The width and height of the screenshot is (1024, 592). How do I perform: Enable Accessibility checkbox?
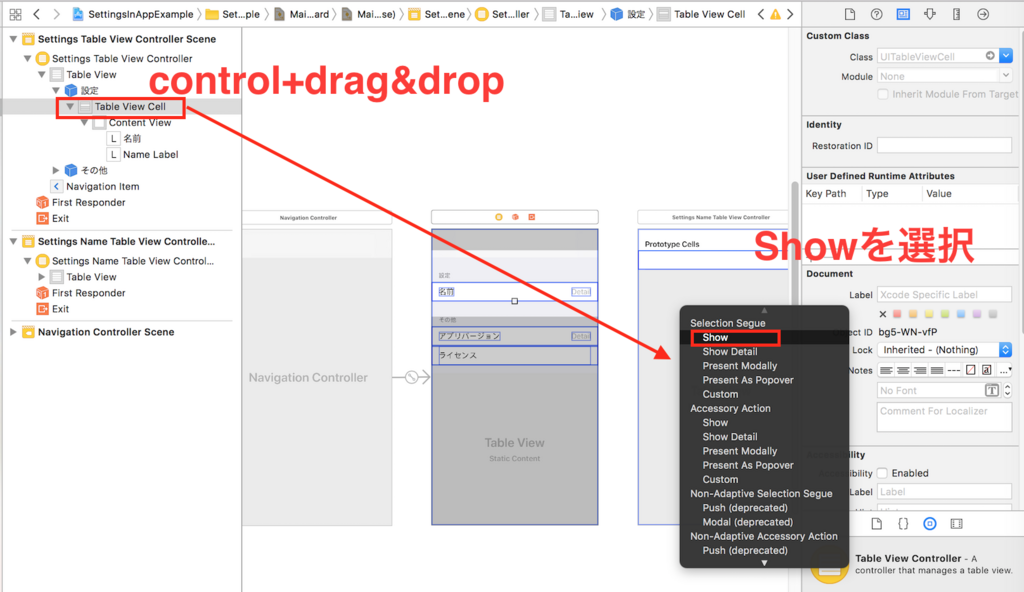click(882, 473)
